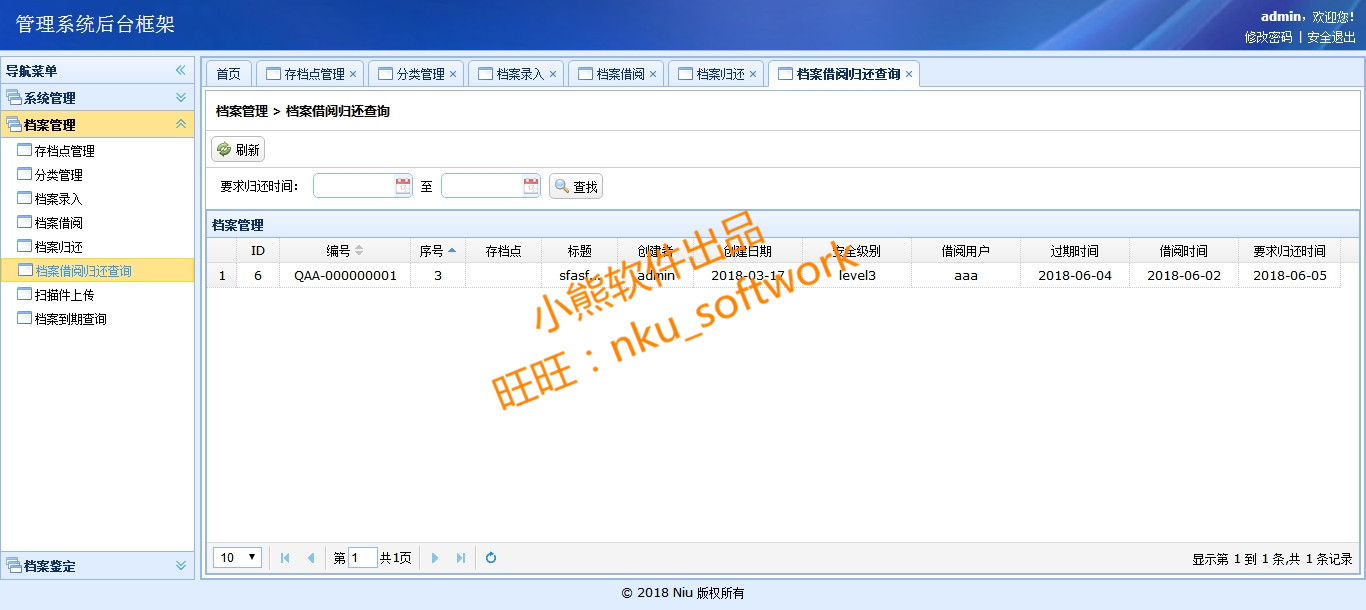1366x610 pixels.
Task: Open calendar picker for end date
Action: 530,186
